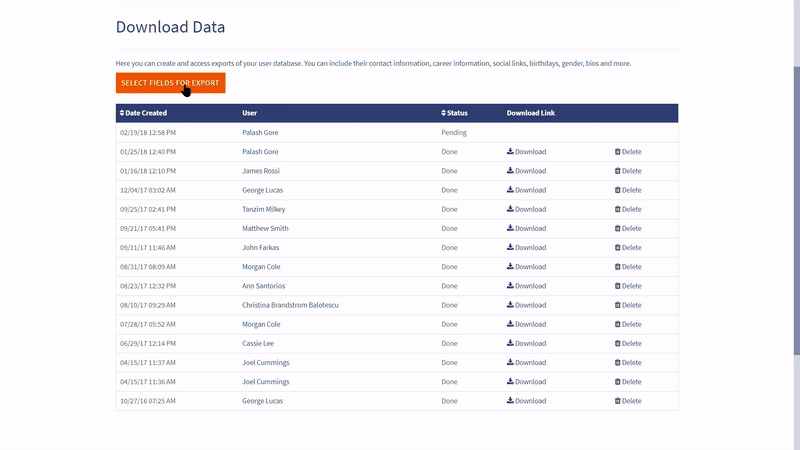Delete James Rossi's export entry

click(x=628, y=171)
